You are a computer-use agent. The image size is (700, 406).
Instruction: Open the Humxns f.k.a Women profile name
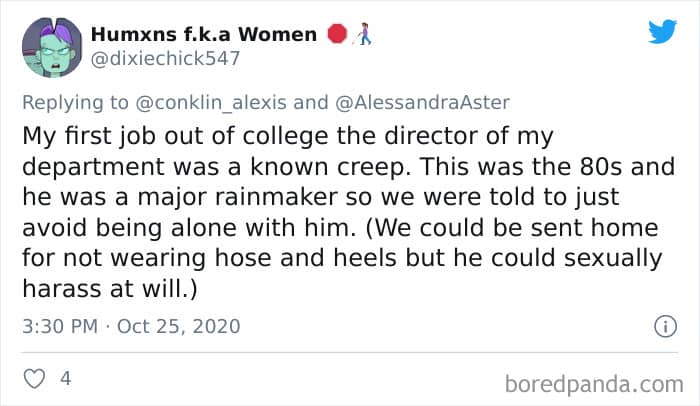(x=204, y=34)
